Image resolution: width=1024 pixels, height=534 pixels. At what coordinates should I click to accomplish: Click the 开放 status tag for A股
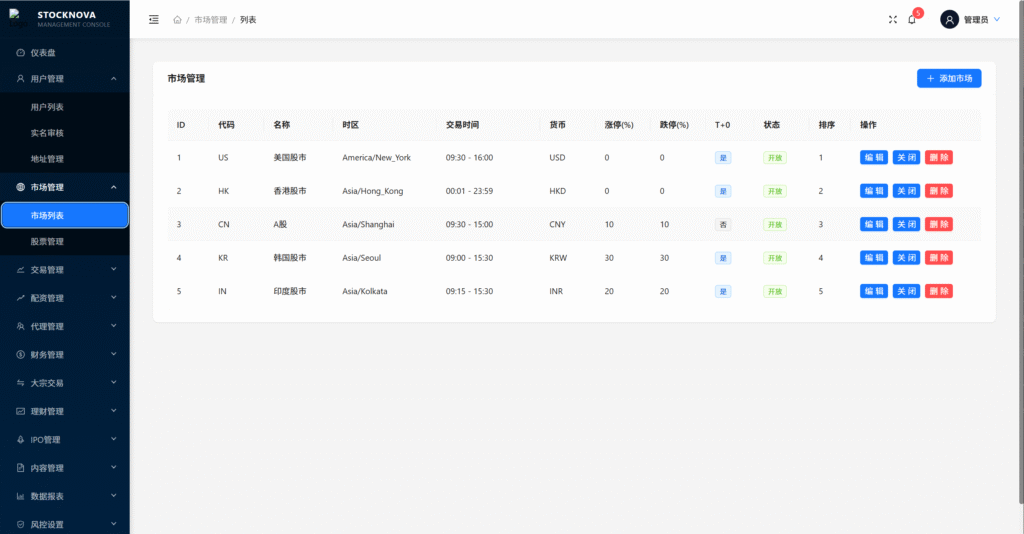775,225
